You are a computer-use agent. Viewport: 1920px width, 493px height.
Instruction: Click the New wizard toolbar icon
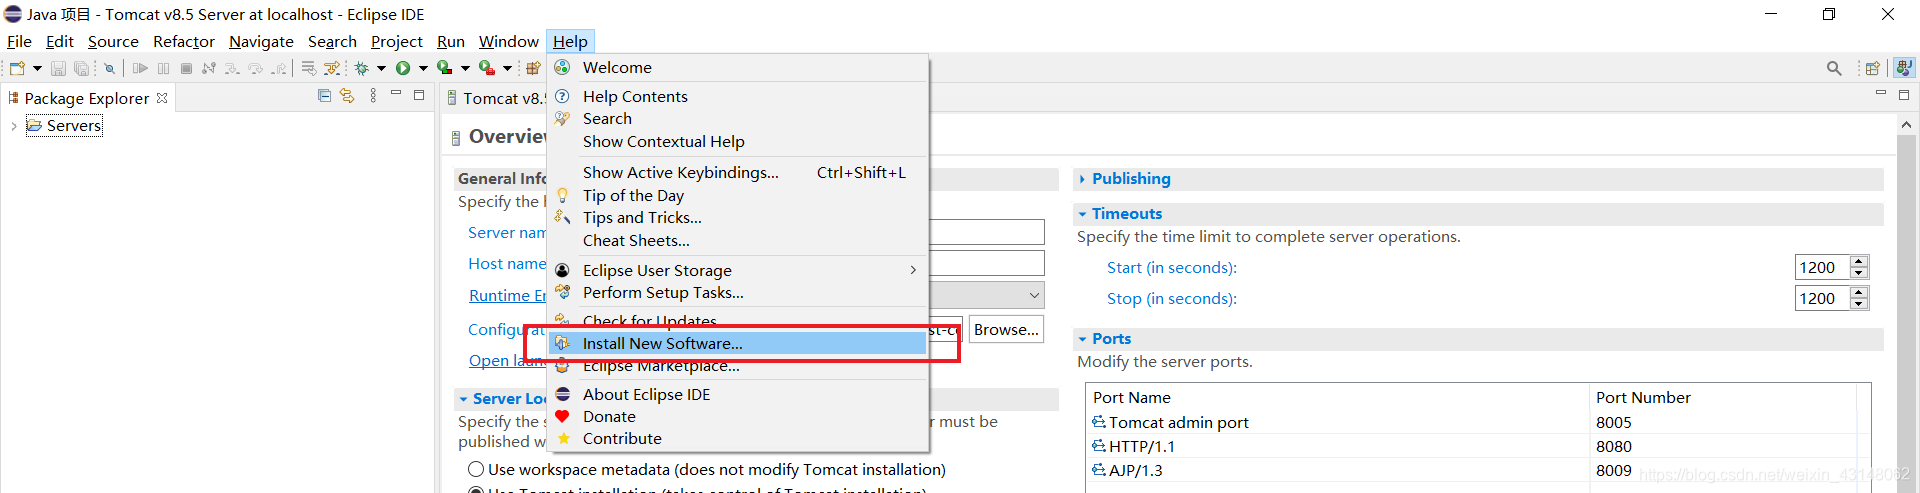point(17,68)
